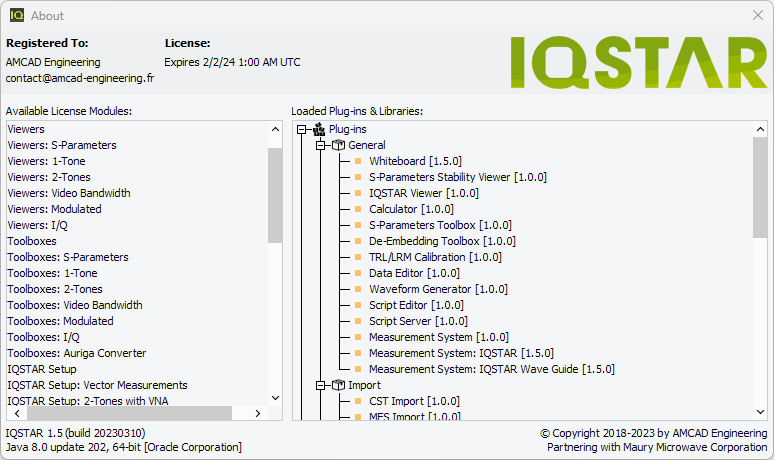Select 'TRL/LRM Calibration [1.0.0]' tree item

(x=435, y=257)
